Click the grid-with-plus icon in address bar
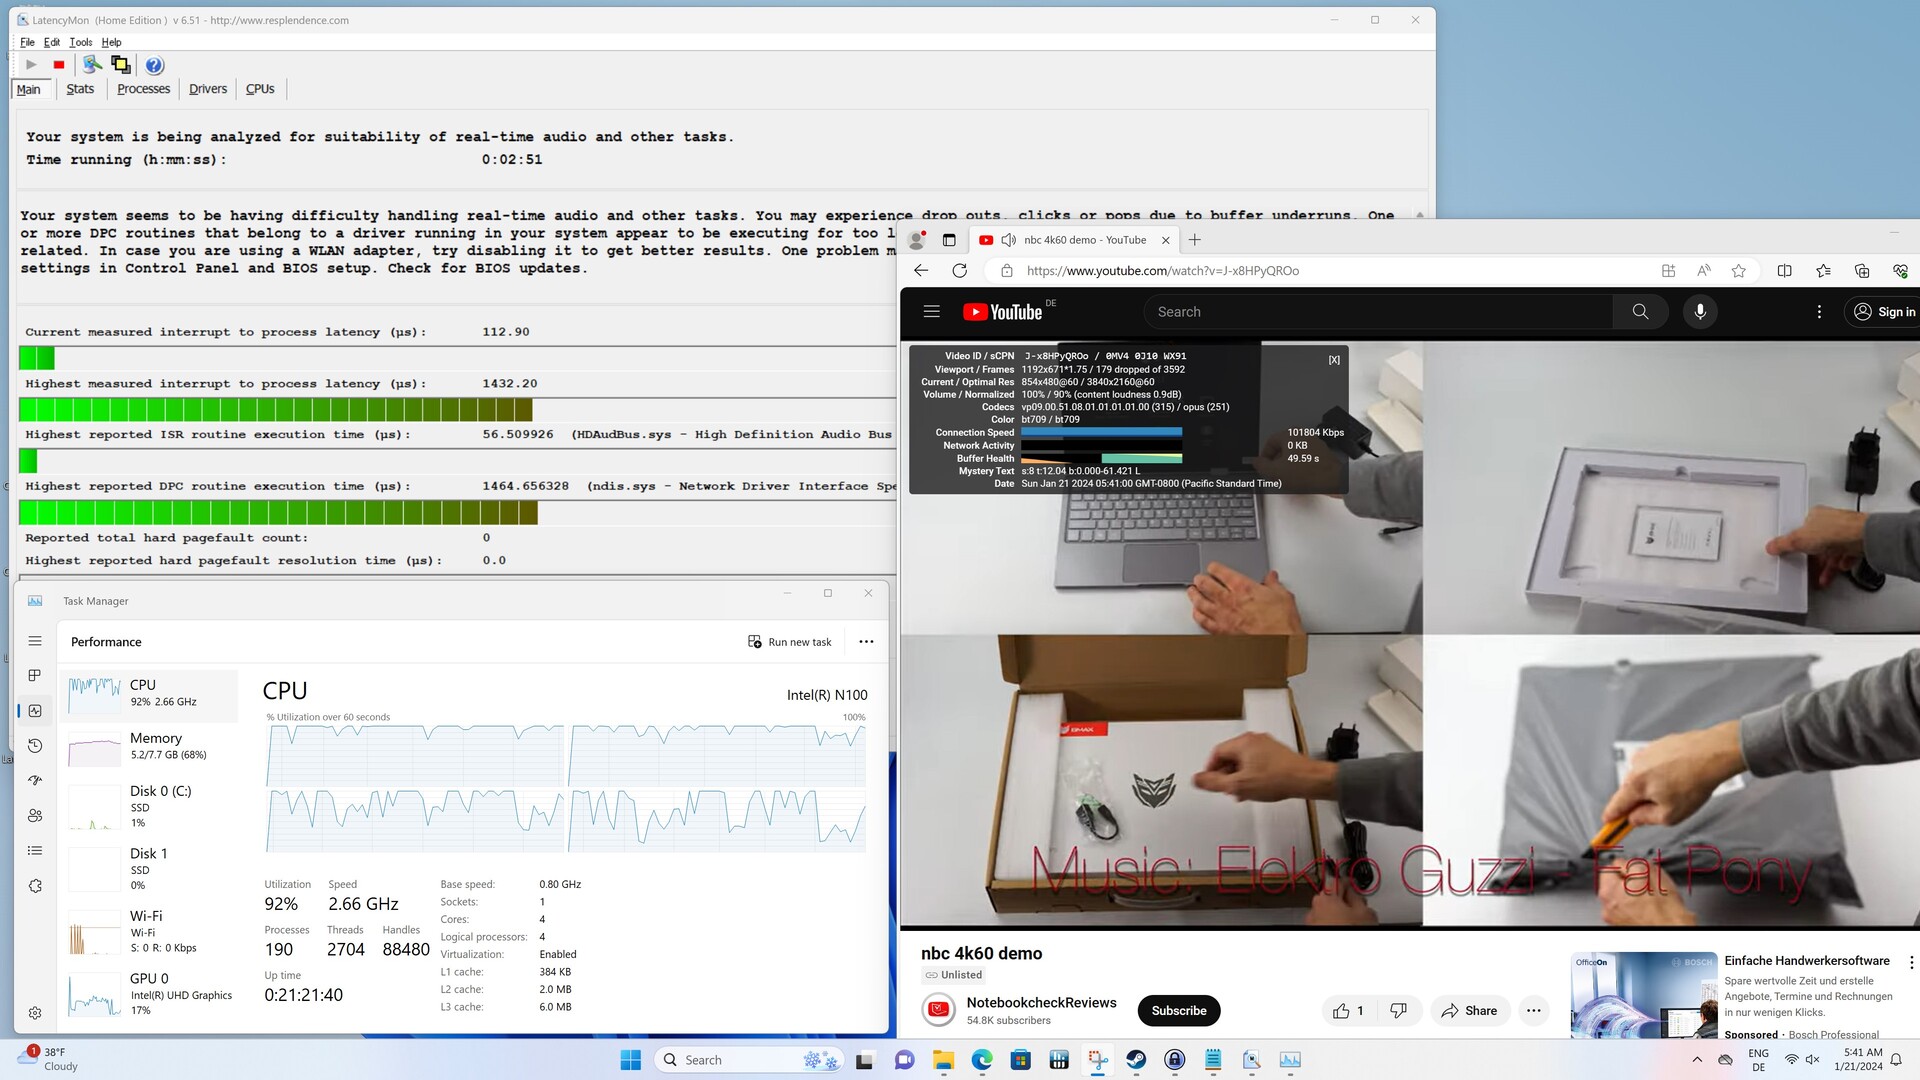This screenshot has height=1080, width=1920. [x=1668, y=271]
